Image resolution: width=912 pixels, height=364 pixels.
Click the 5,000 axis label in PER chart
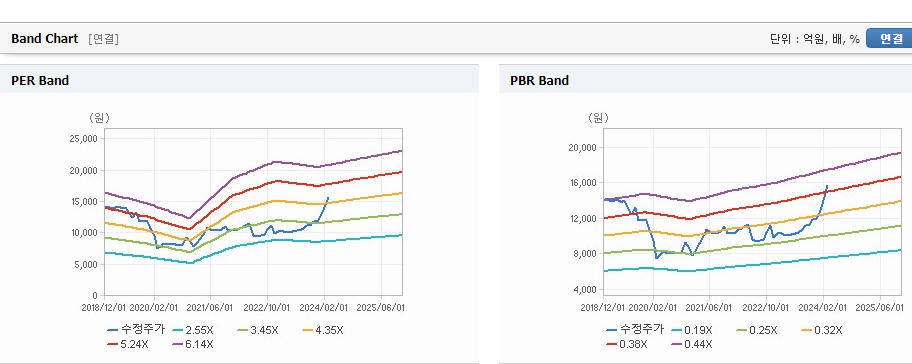tap(87, 264)
